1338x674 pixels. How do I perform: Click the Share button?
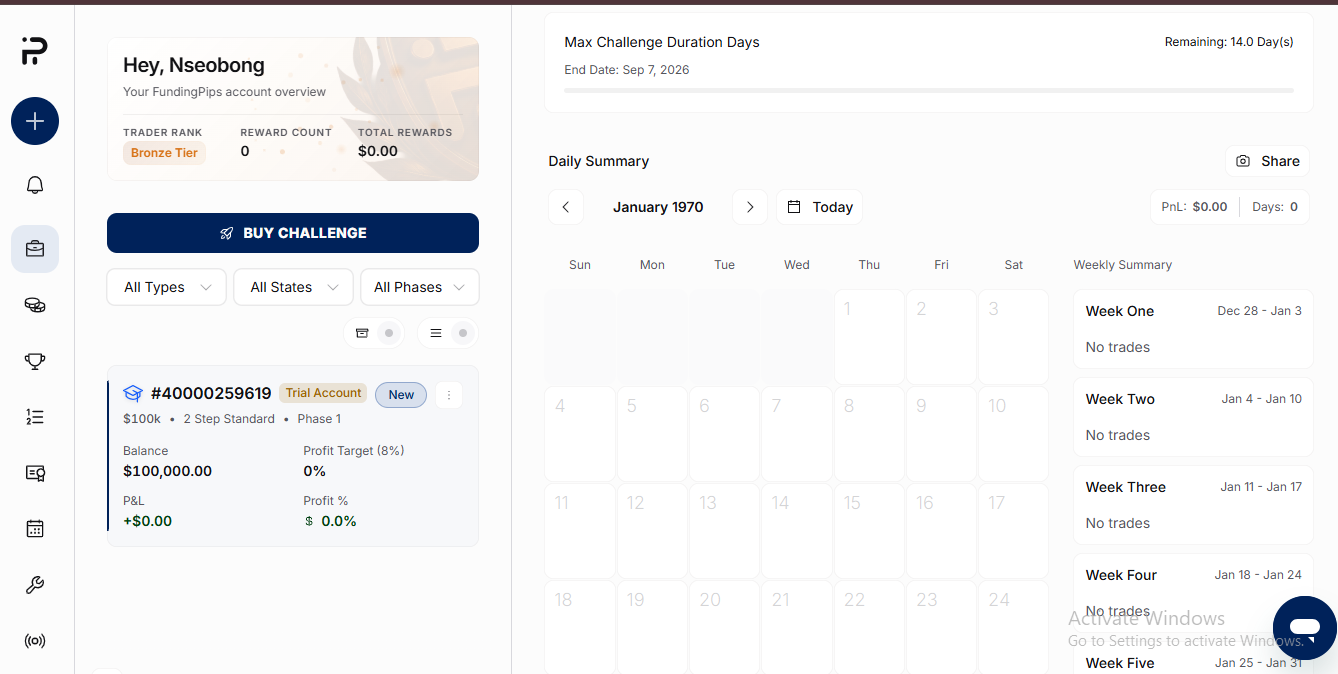pos(1267,161)
